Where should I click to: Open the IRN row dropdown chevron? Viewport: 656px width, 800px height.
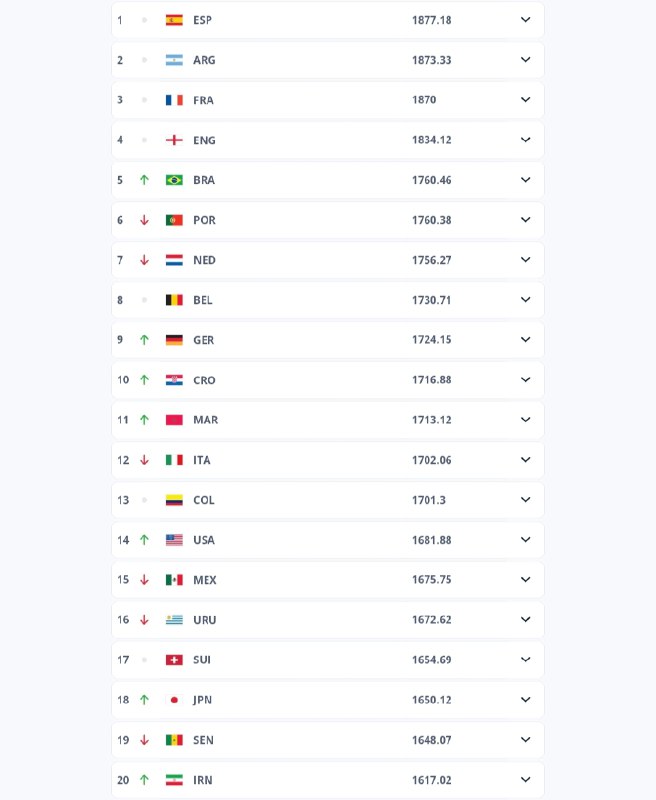click(x=525, y=780)
